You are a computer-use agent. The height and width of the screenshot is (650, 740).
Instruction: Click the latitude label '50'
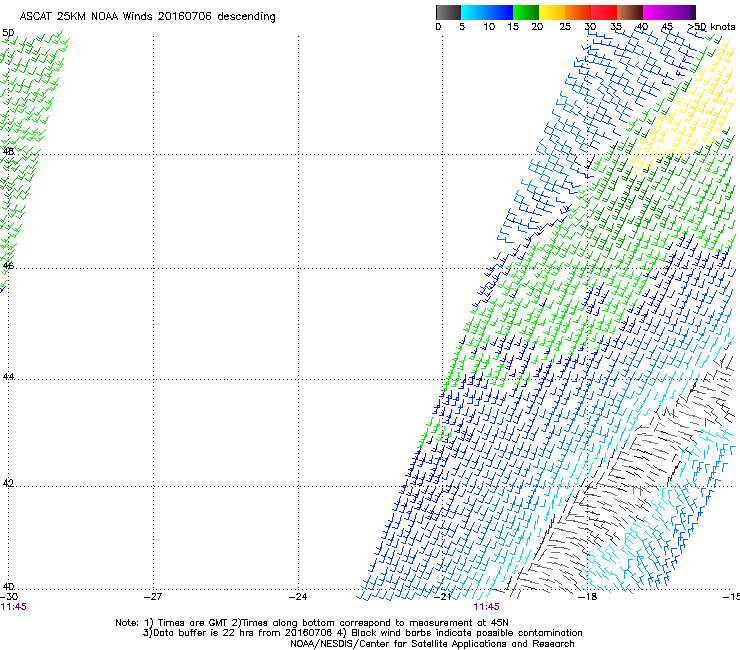8,33
